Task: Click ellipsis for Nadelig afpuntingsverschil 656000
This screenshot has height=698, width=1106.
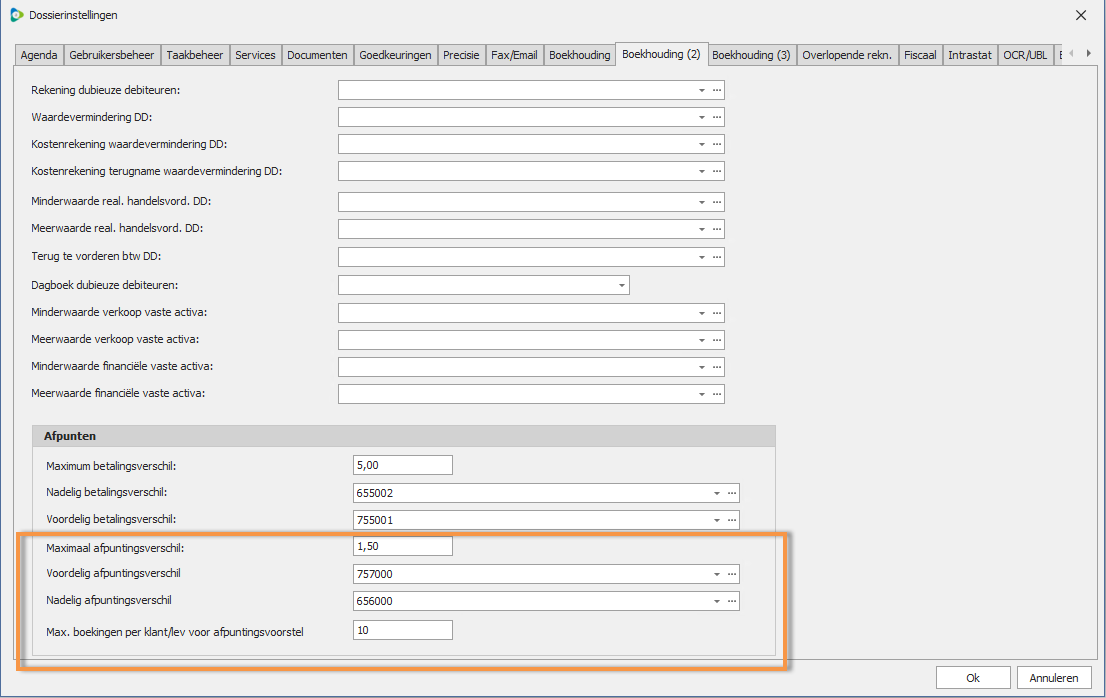Action: coord(732,601)
